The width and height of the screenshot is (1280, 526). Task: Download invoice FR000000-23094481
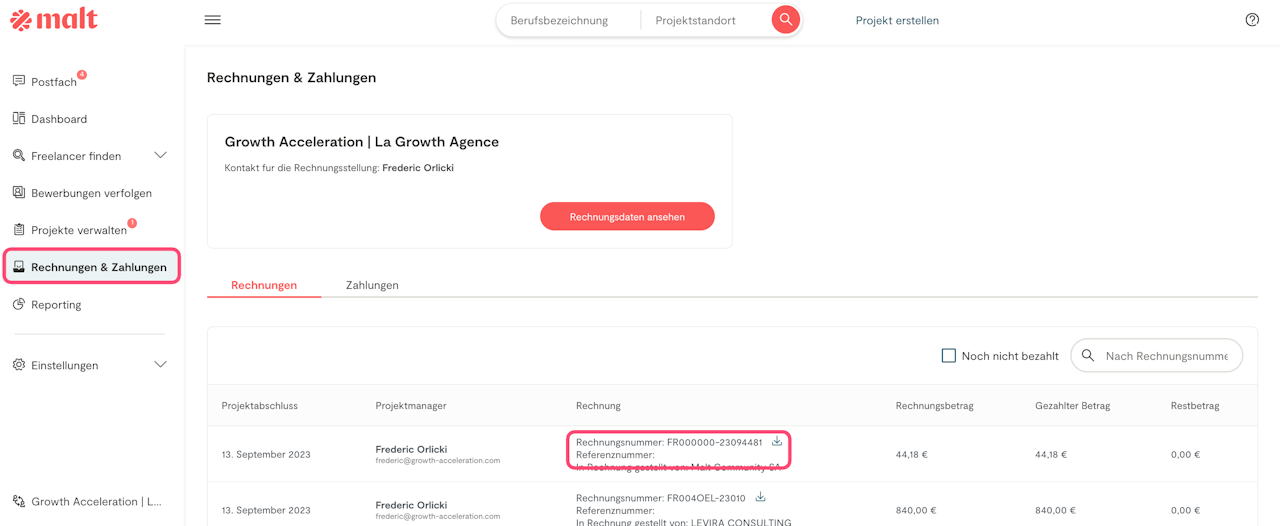(x=777, y=441)
